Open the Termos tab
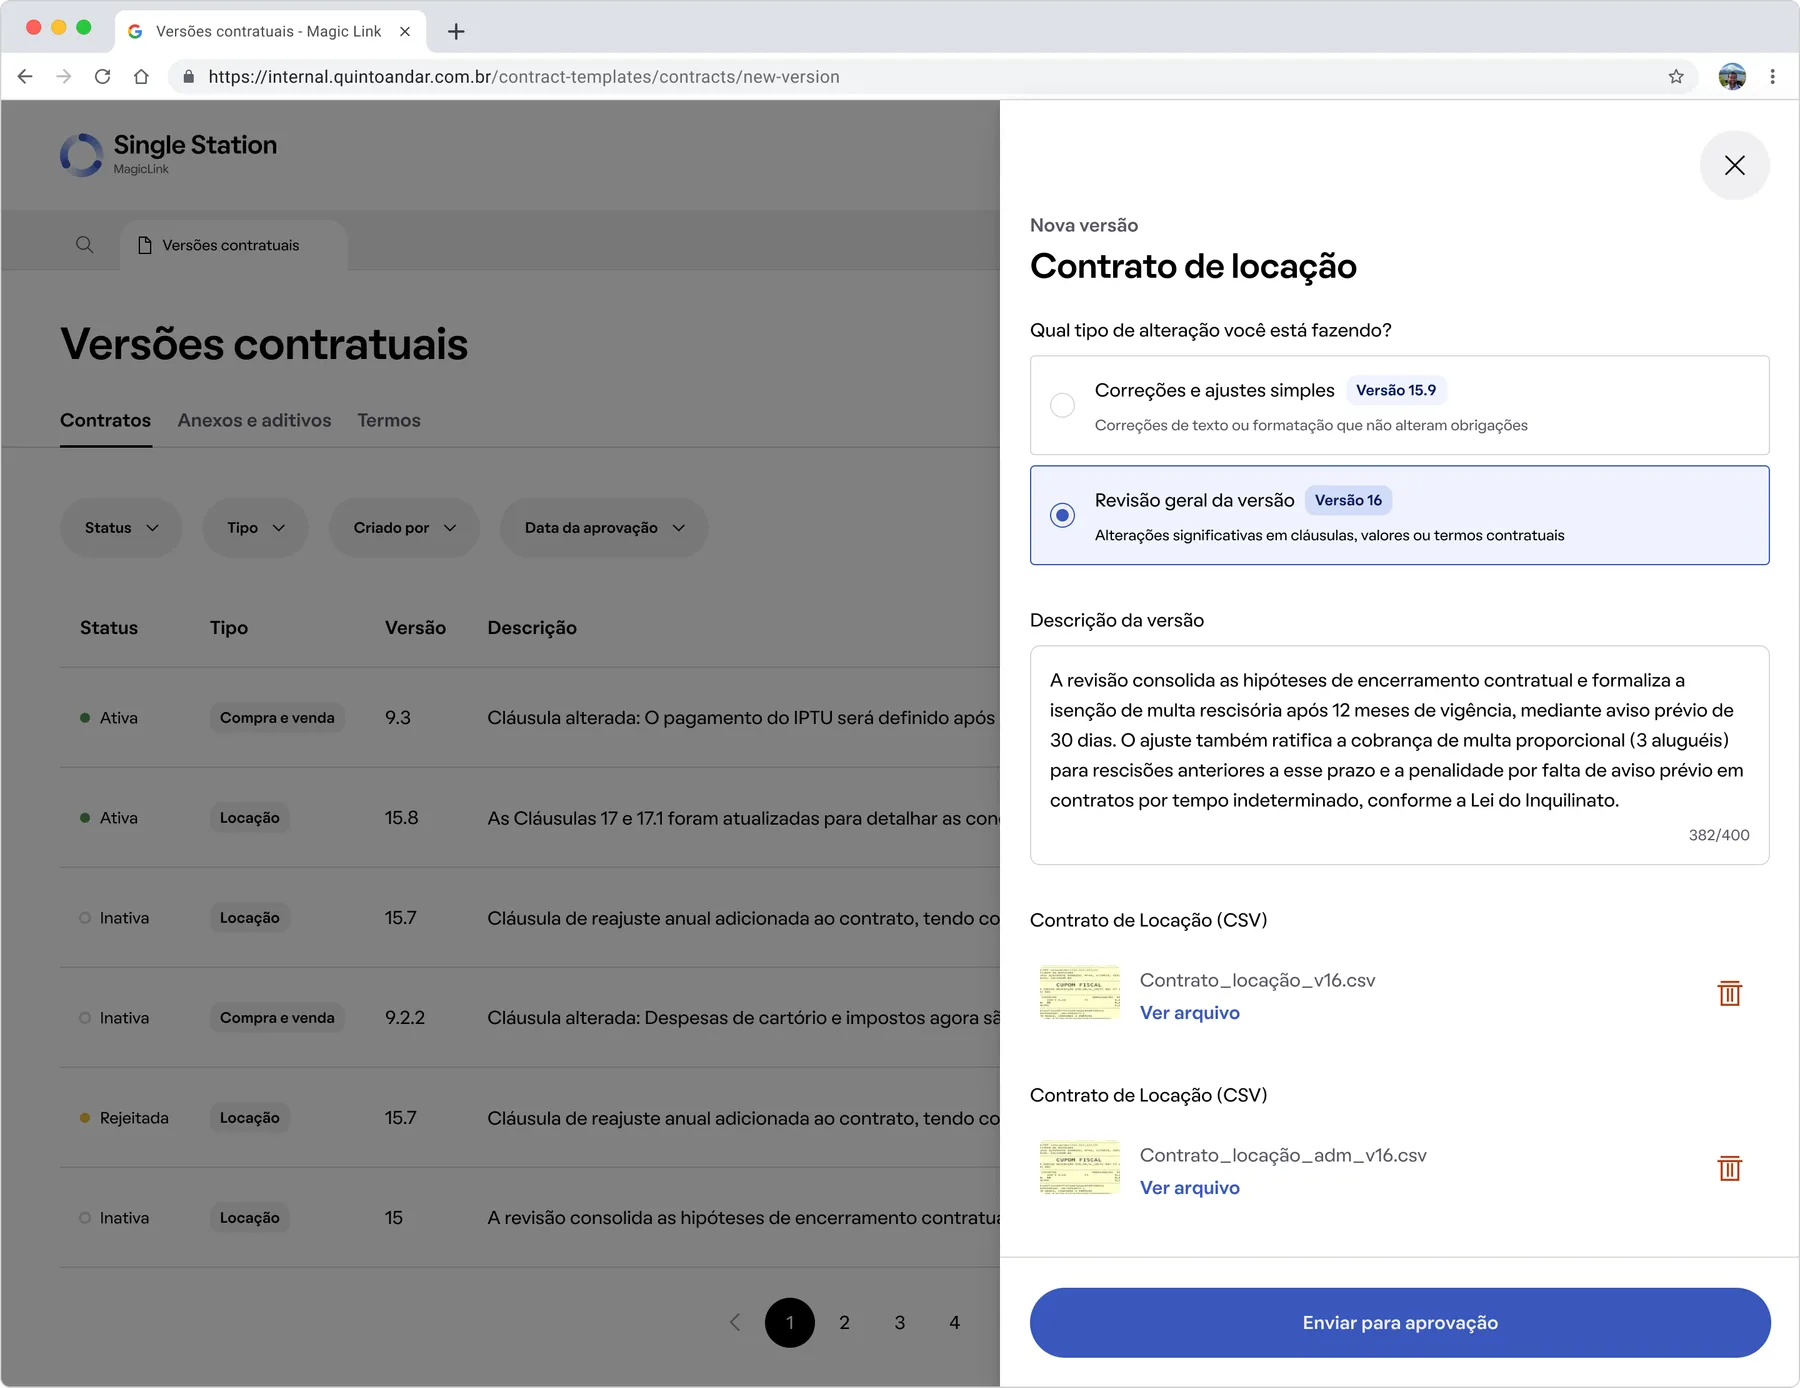Image resolution: width=1800 pixels, height=1388 pixels. click(x=389, y=420)
